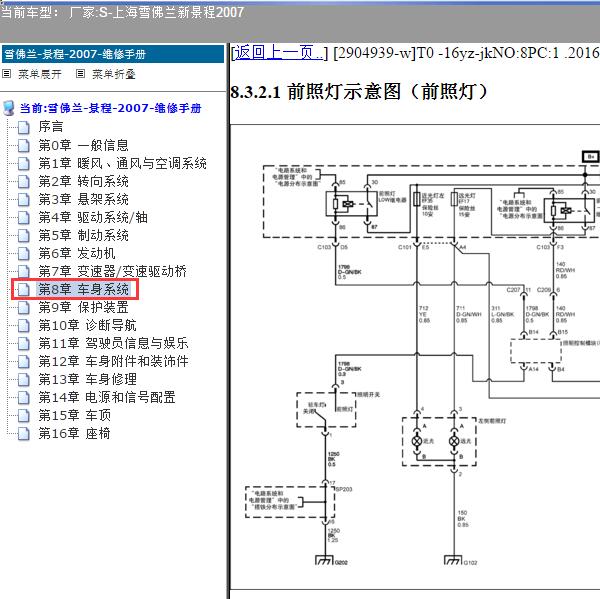Click the page icon next to 第11章
This screenshot has height=599, width=600.
[24, 344]
